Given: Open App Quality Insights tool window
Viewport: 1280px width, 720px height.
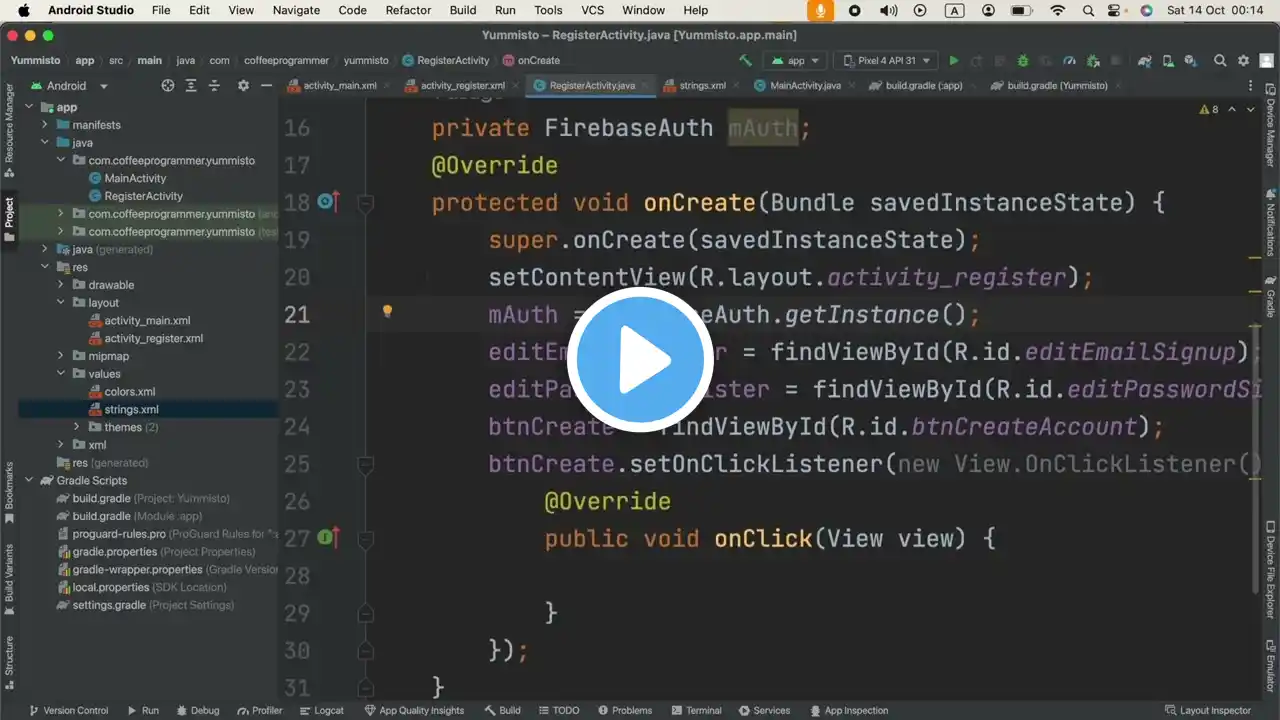Looking at the screenshot, I should (x=414, y=711).
